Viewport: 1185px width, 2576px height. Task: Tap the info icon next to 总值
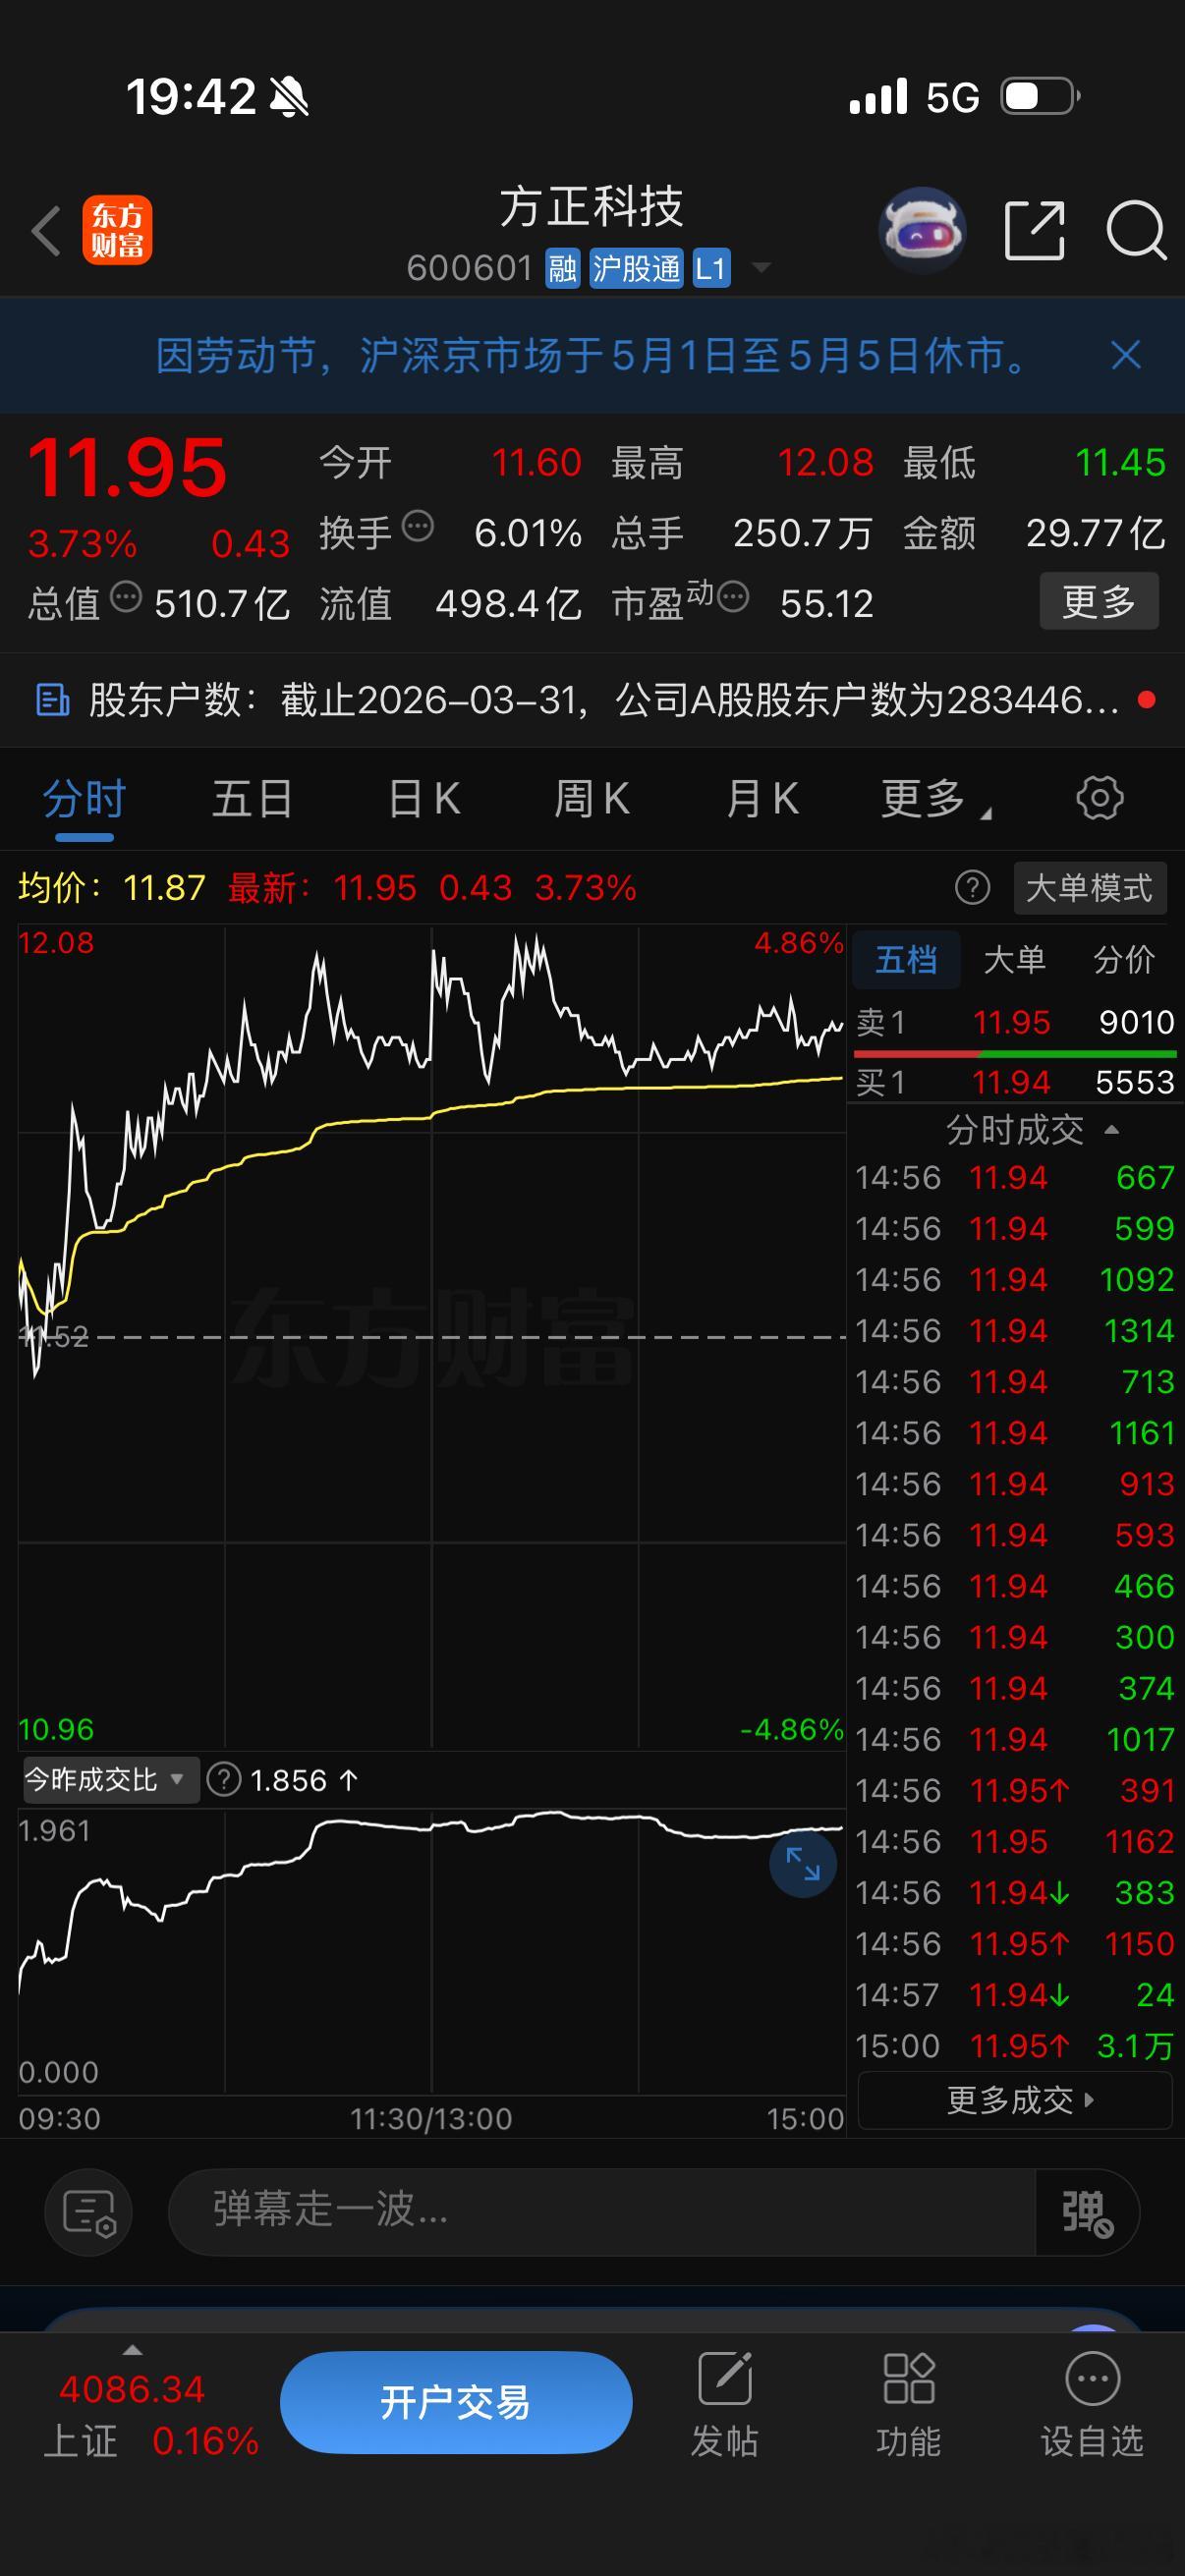click(x=126, y=597)
